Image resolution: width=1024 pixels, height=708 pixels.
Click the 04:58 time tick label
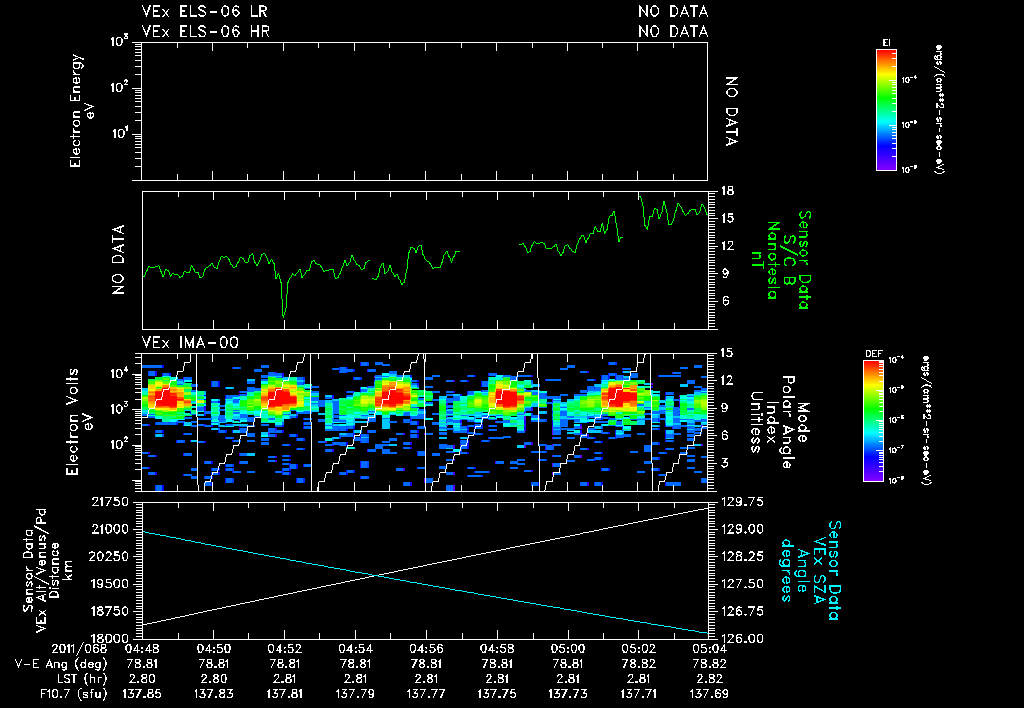(x=498, y=649)
